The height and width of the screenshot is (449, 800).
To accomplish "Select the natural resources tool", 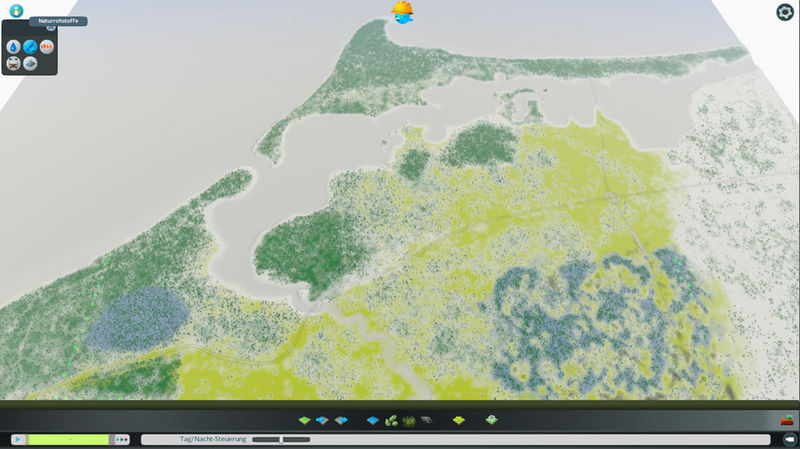I will [459, 421].
